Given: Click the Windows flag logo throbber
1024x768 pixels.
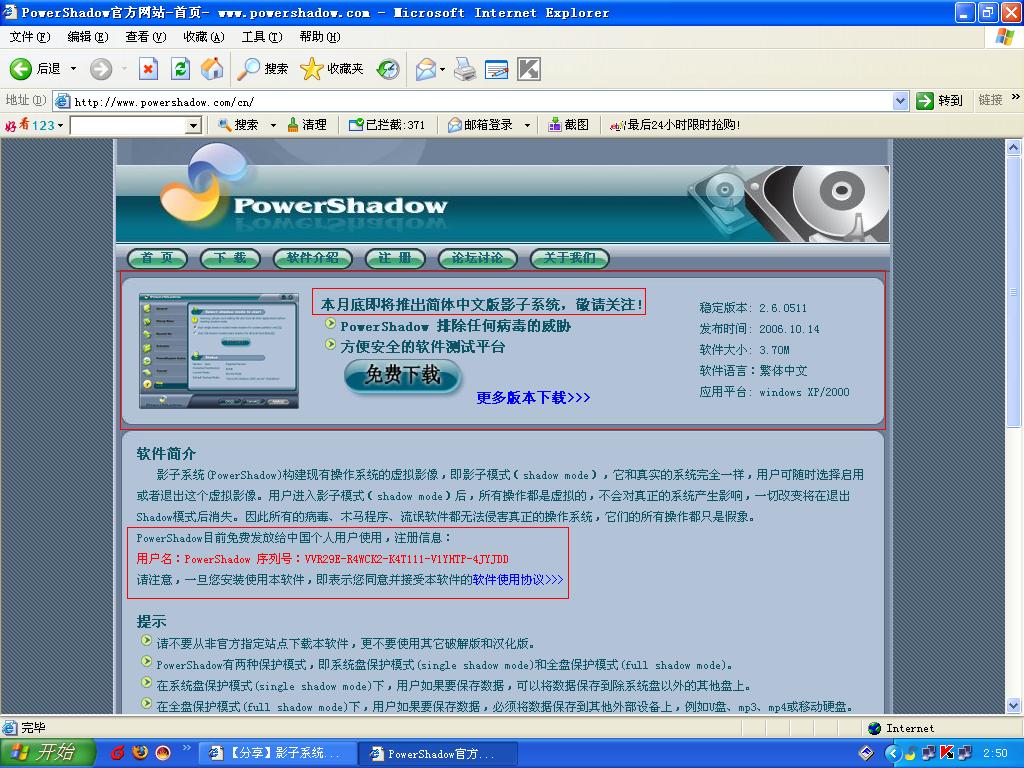Looking at the screenshot, I should coord(1004,37).
